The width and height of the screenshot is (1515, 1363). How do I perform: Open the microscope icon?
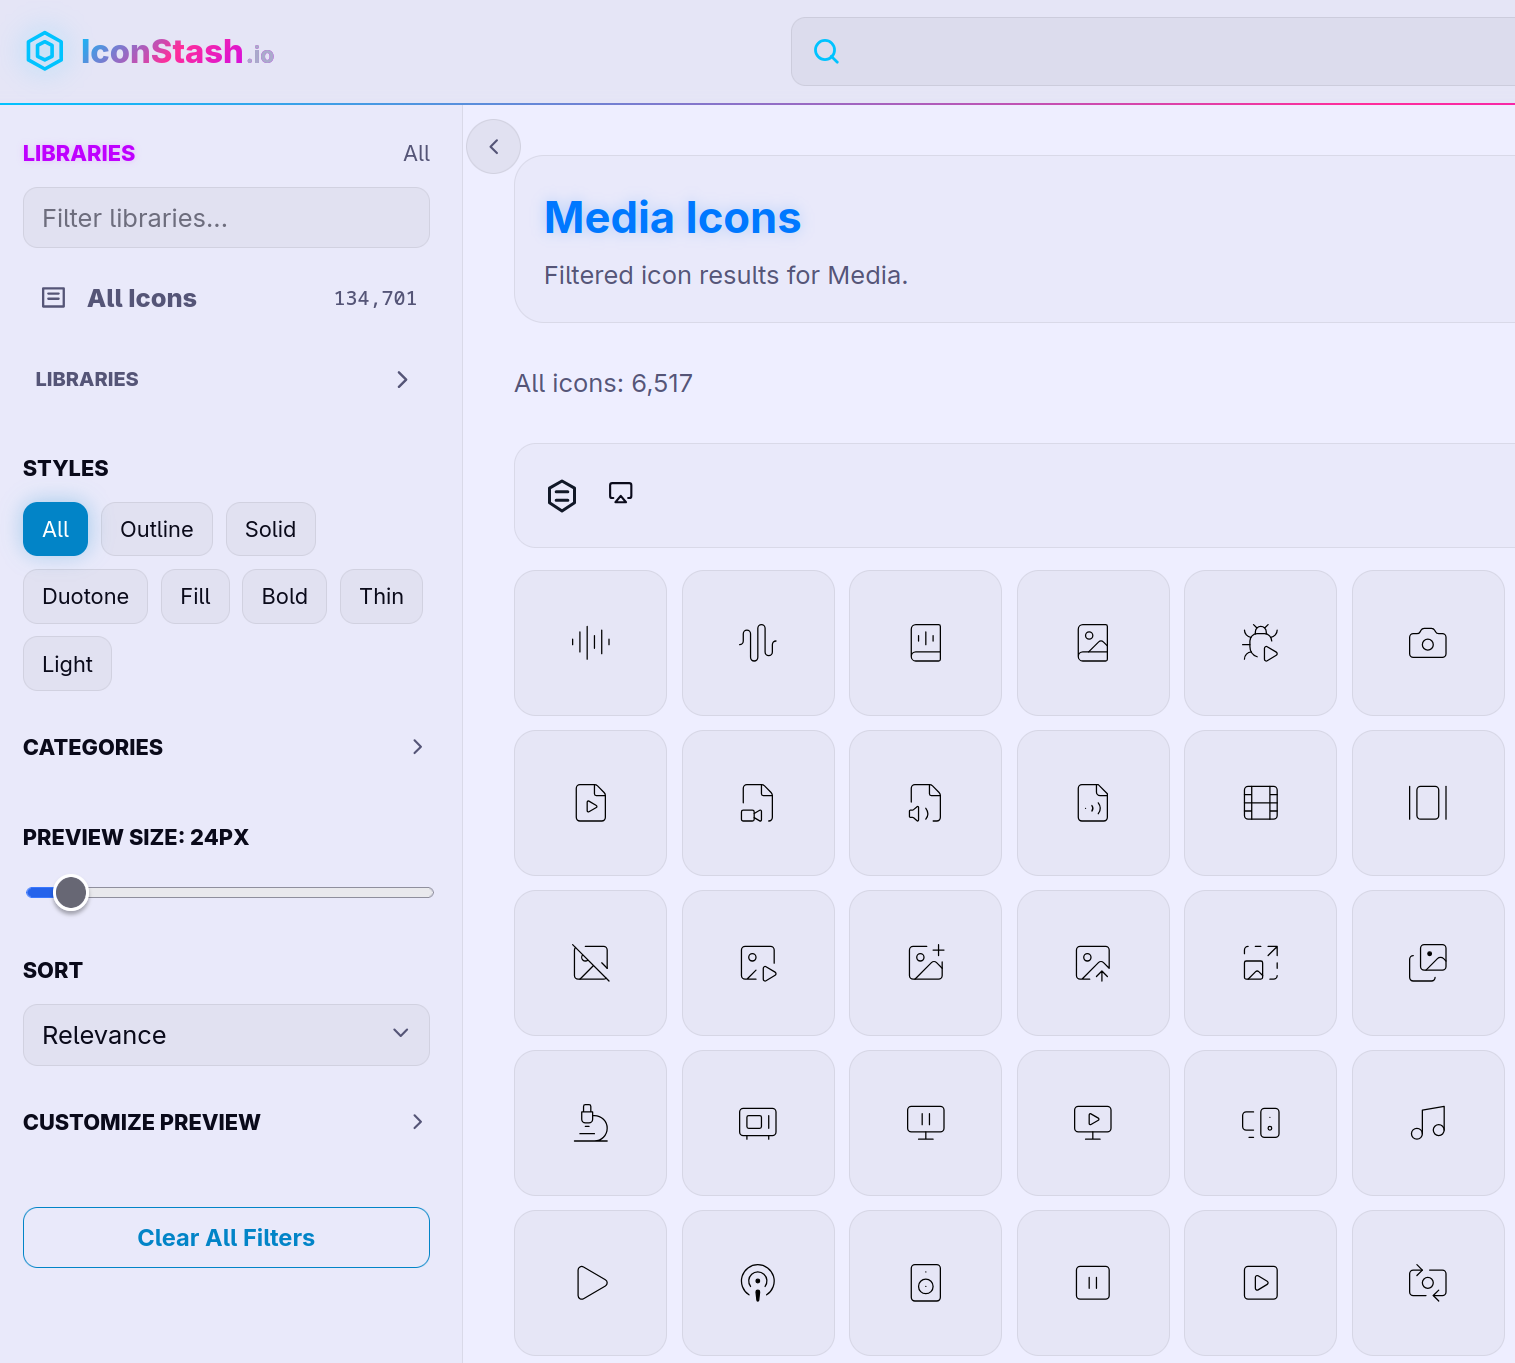point(591,1123)
